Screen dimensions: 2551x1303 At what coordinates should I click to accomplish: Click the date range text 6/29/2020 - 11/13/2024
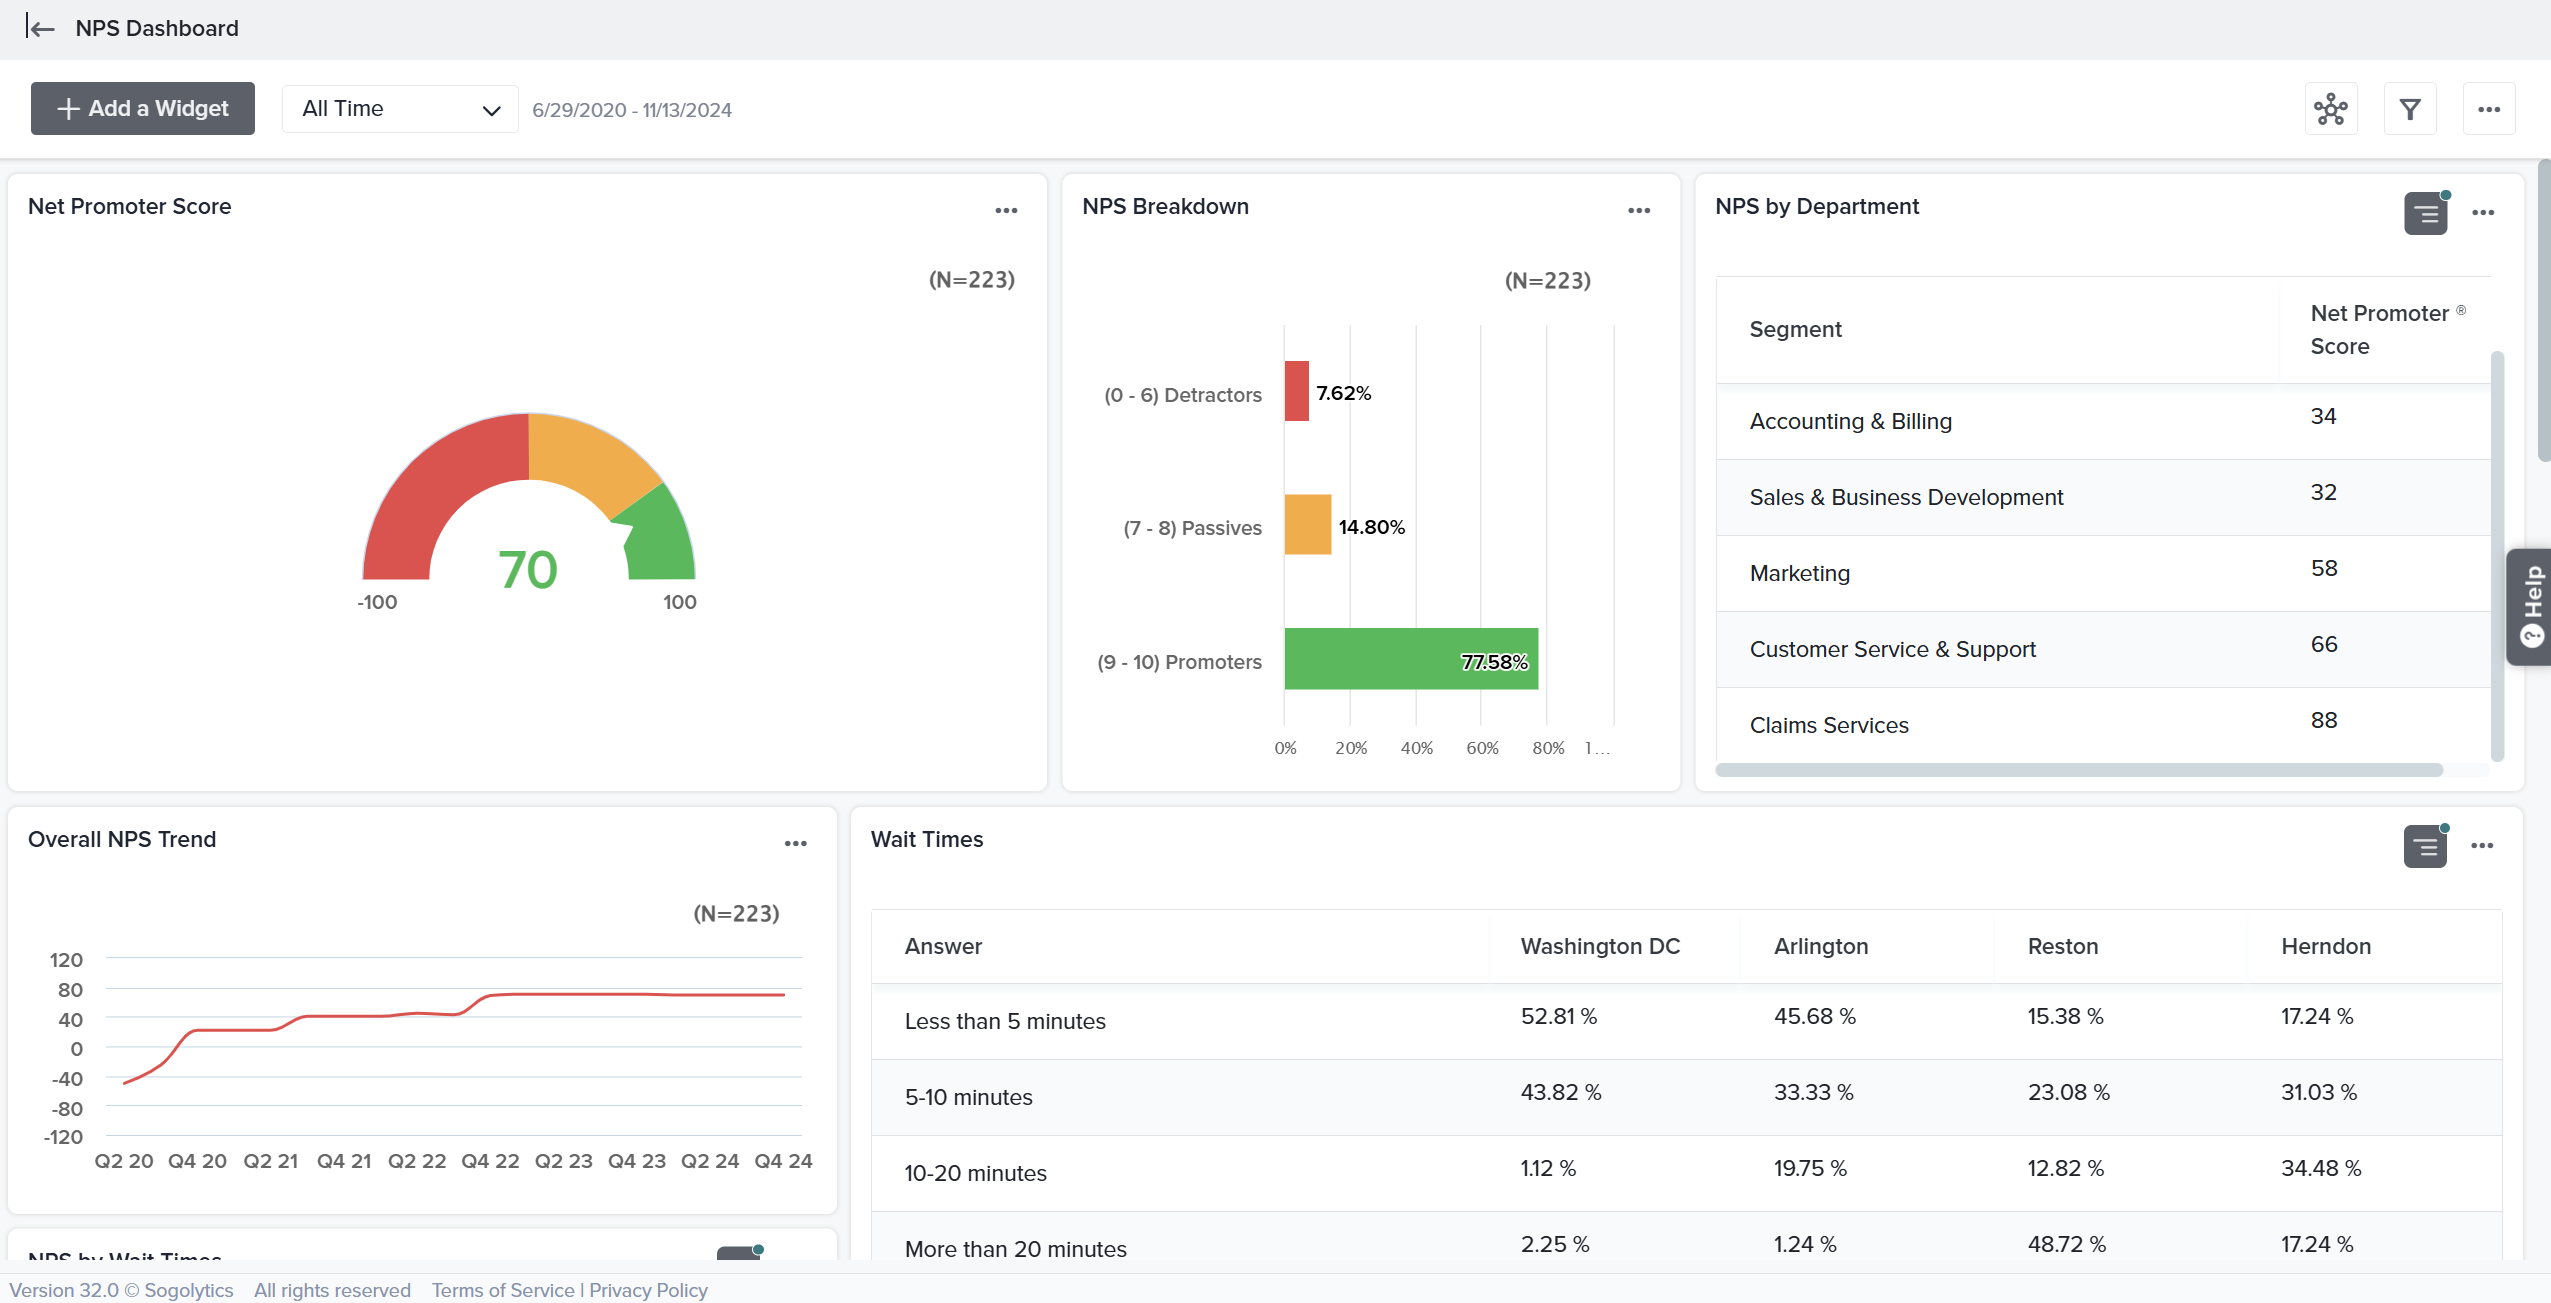coord(632,110)
